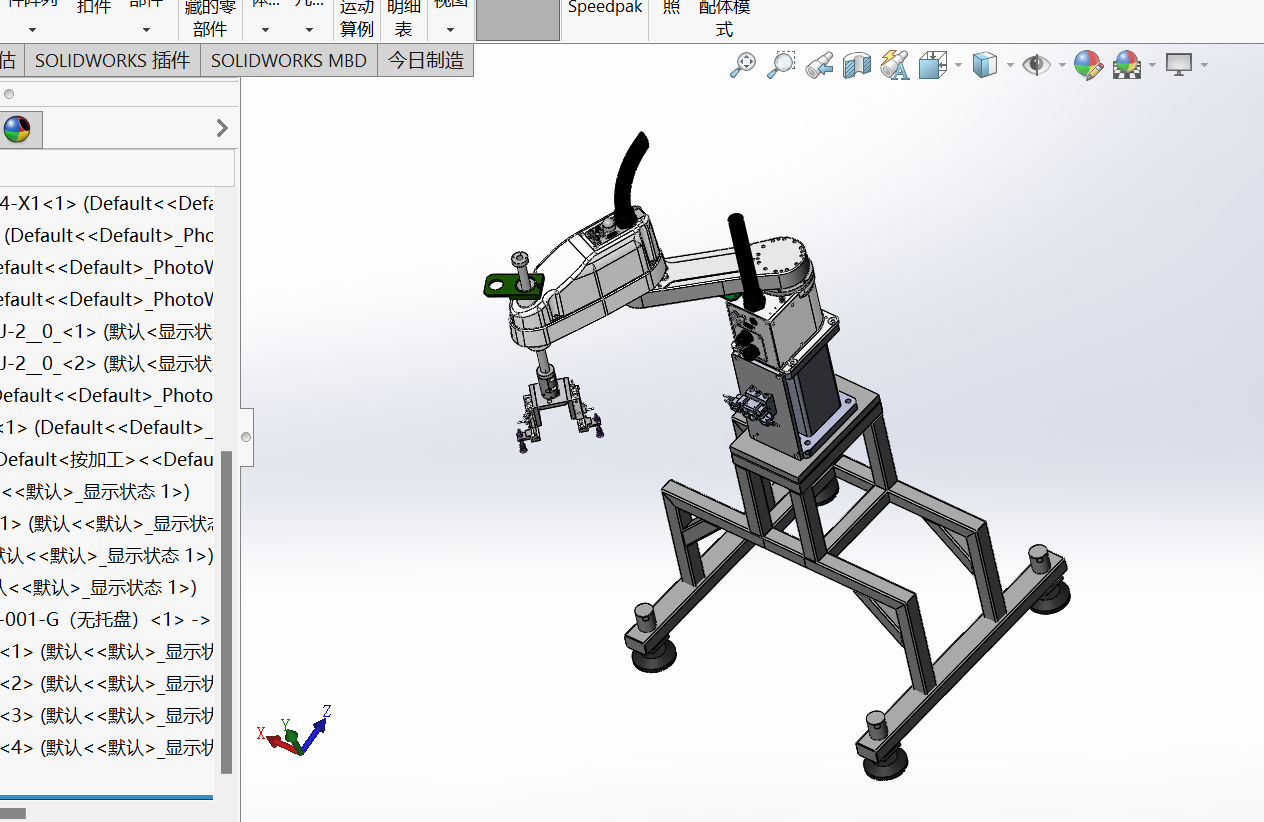
Task: Select the Default<按加工> tree component
Action: pos(107,459)
